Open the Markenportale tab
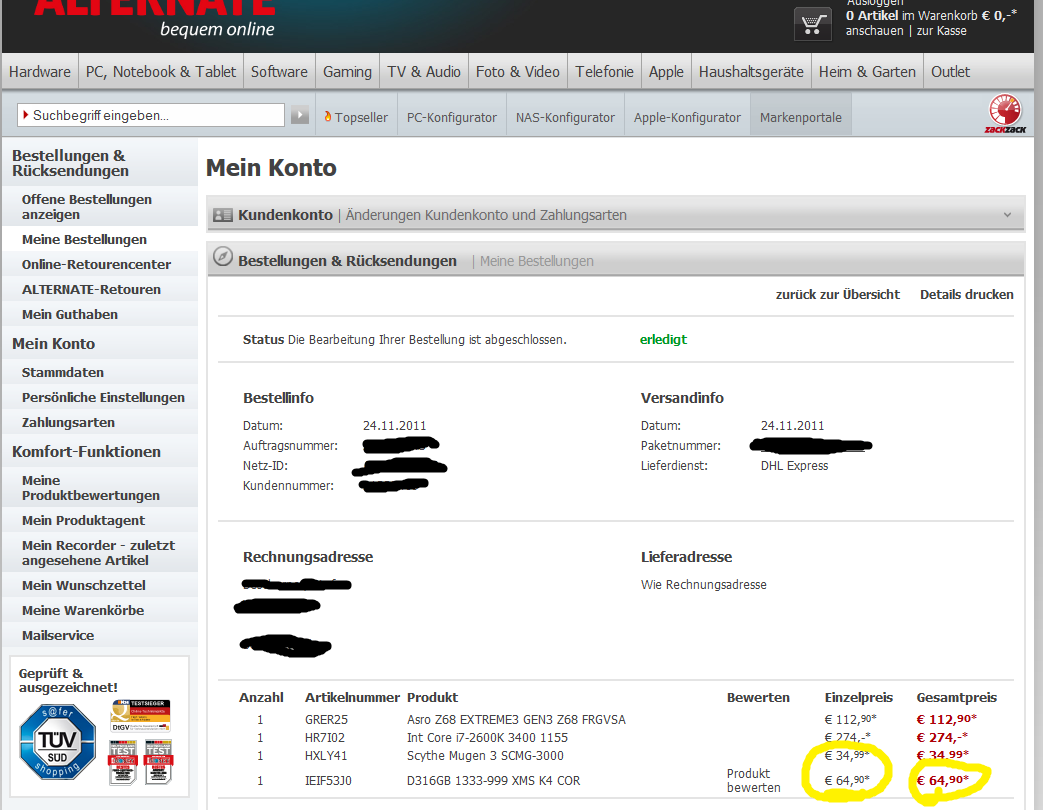Image resolution: width=1043 pixels, height=810 pixels. point(801,117)
